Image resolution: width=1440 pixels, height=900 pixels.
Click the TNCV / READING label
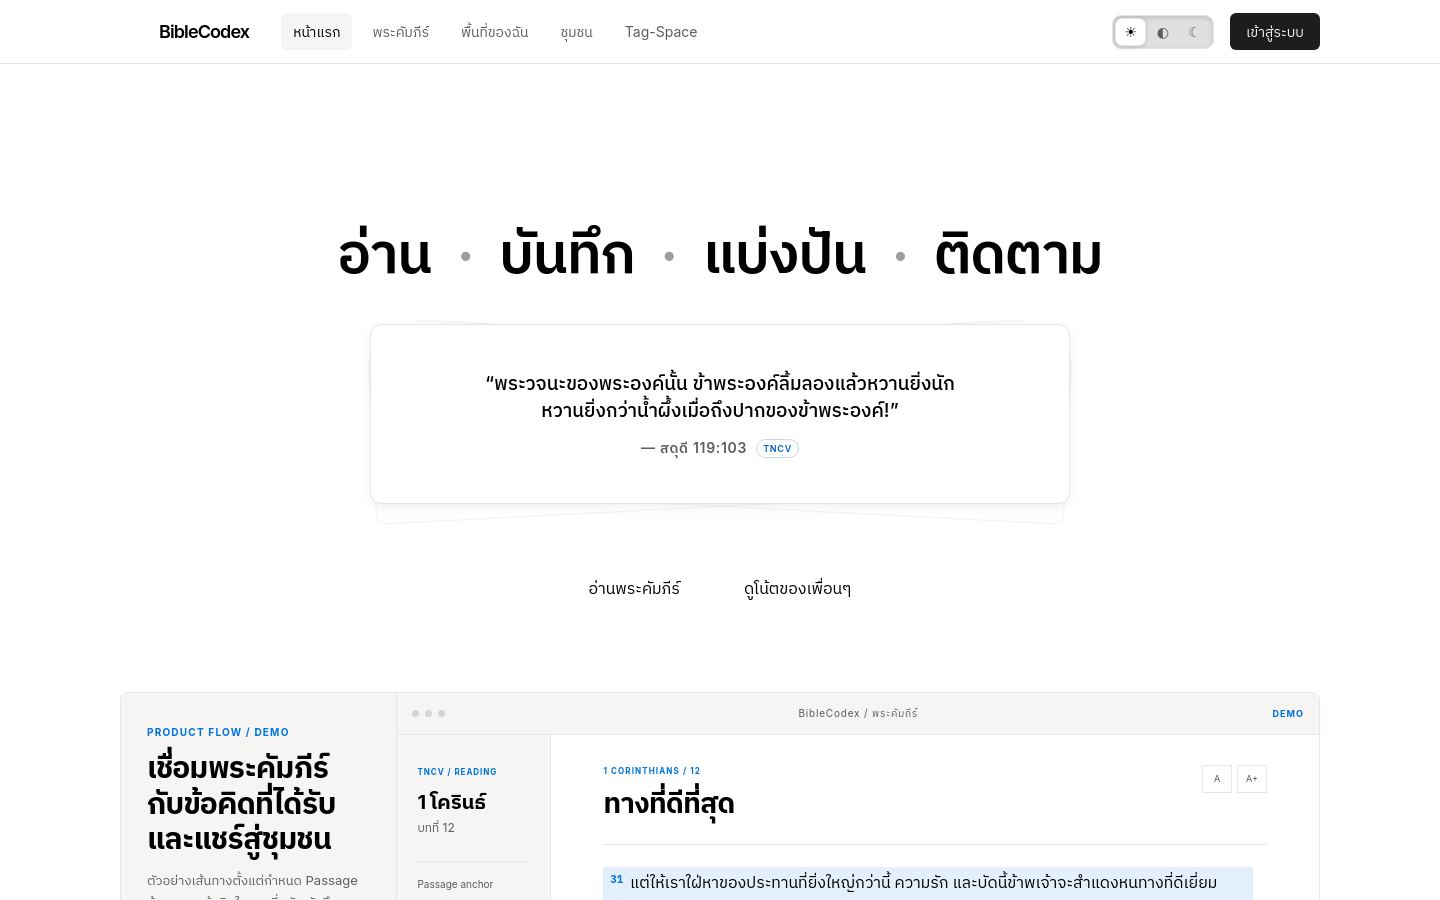[x=457, y=772]
